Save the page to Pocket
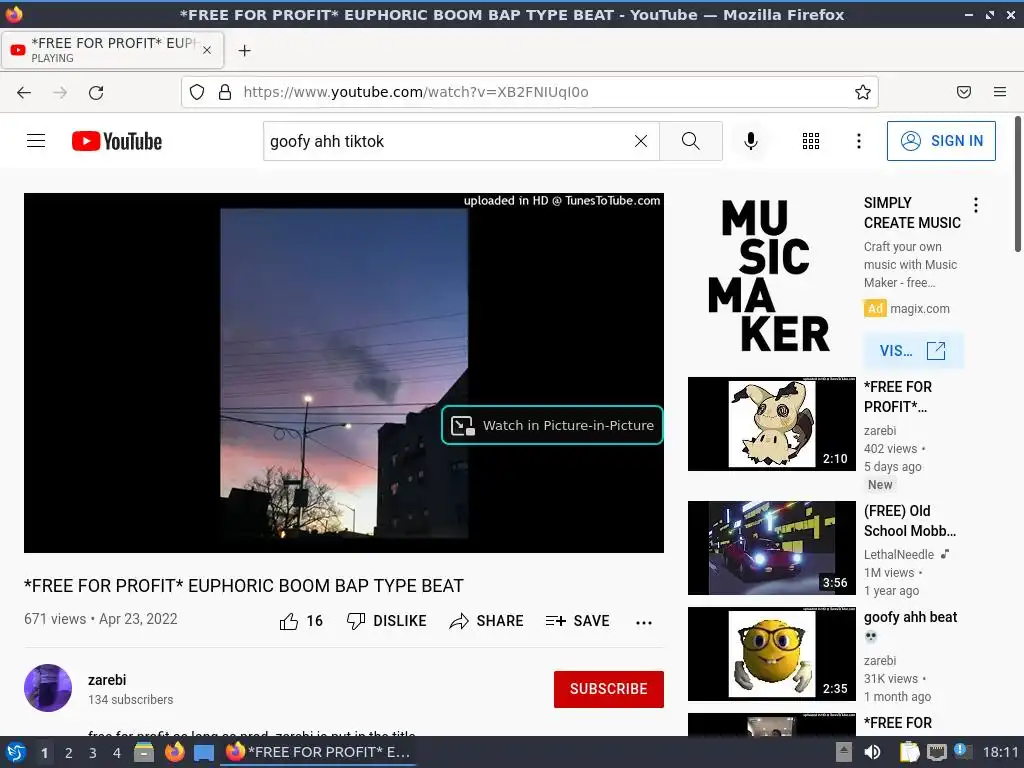Image resolution: width=1024 pixels, height=768 pixels. [963, 92]
